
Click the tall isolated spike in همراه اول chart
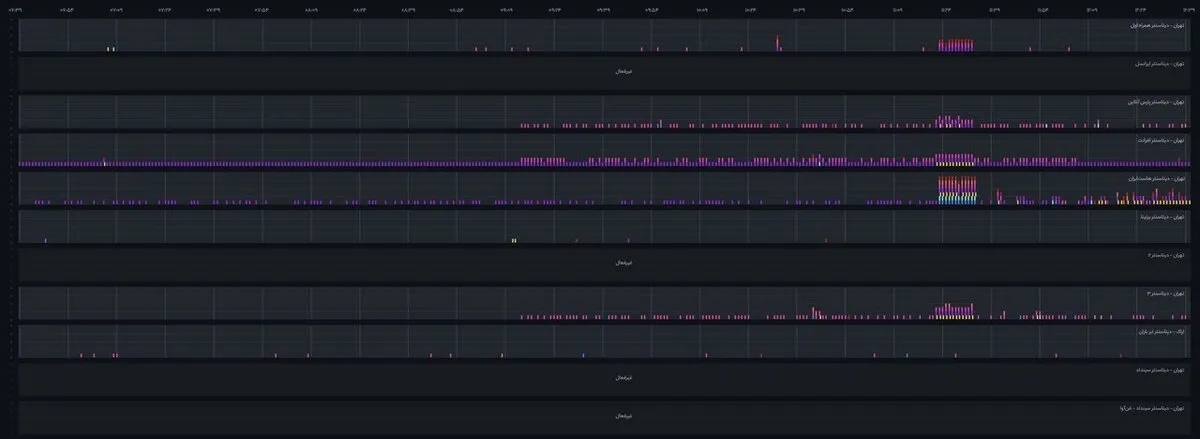pos(778,43)
